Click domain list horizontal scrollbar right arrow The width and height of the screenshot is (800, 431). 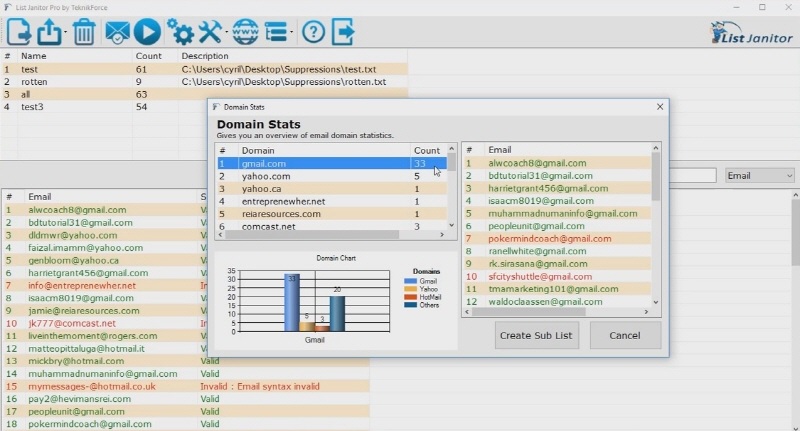tap(442, 235)
